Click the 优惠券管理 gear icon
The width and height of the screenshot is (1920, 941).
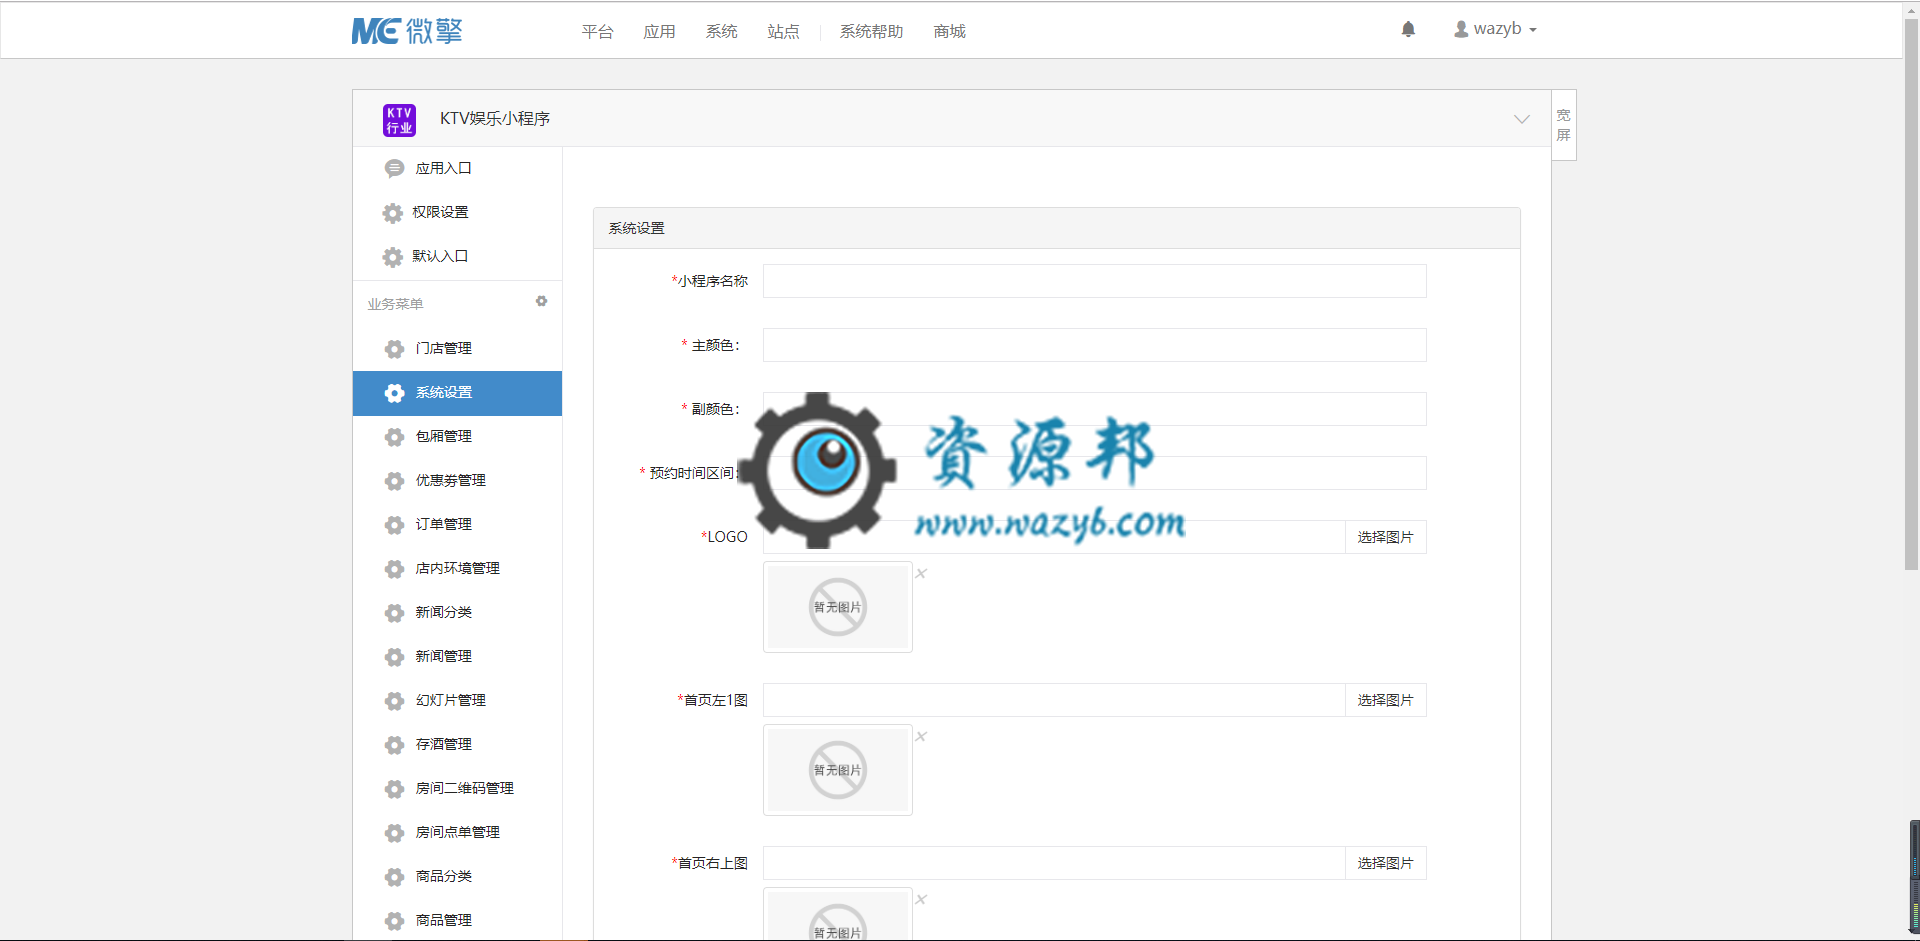coord(394,481)
